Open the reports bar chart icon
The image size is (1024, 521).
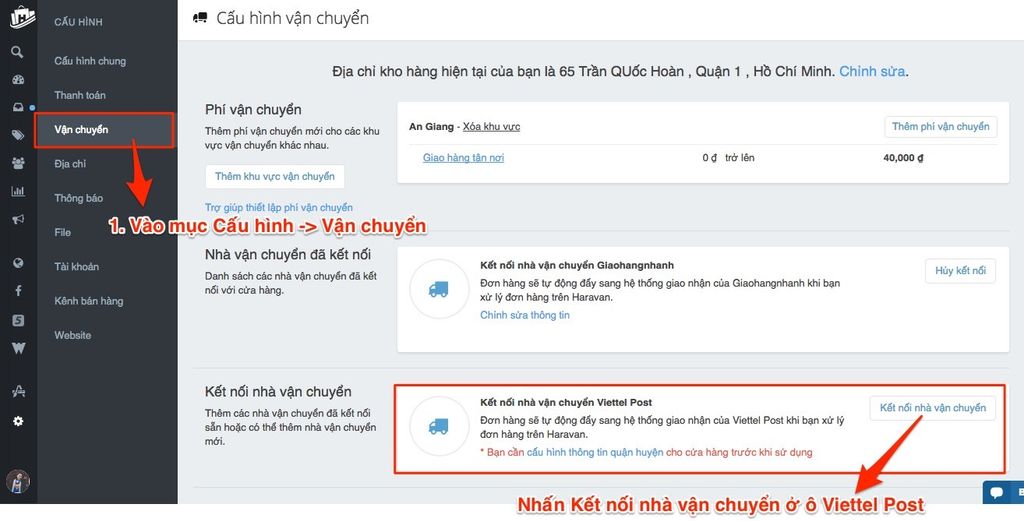click(x=18, y=191)
